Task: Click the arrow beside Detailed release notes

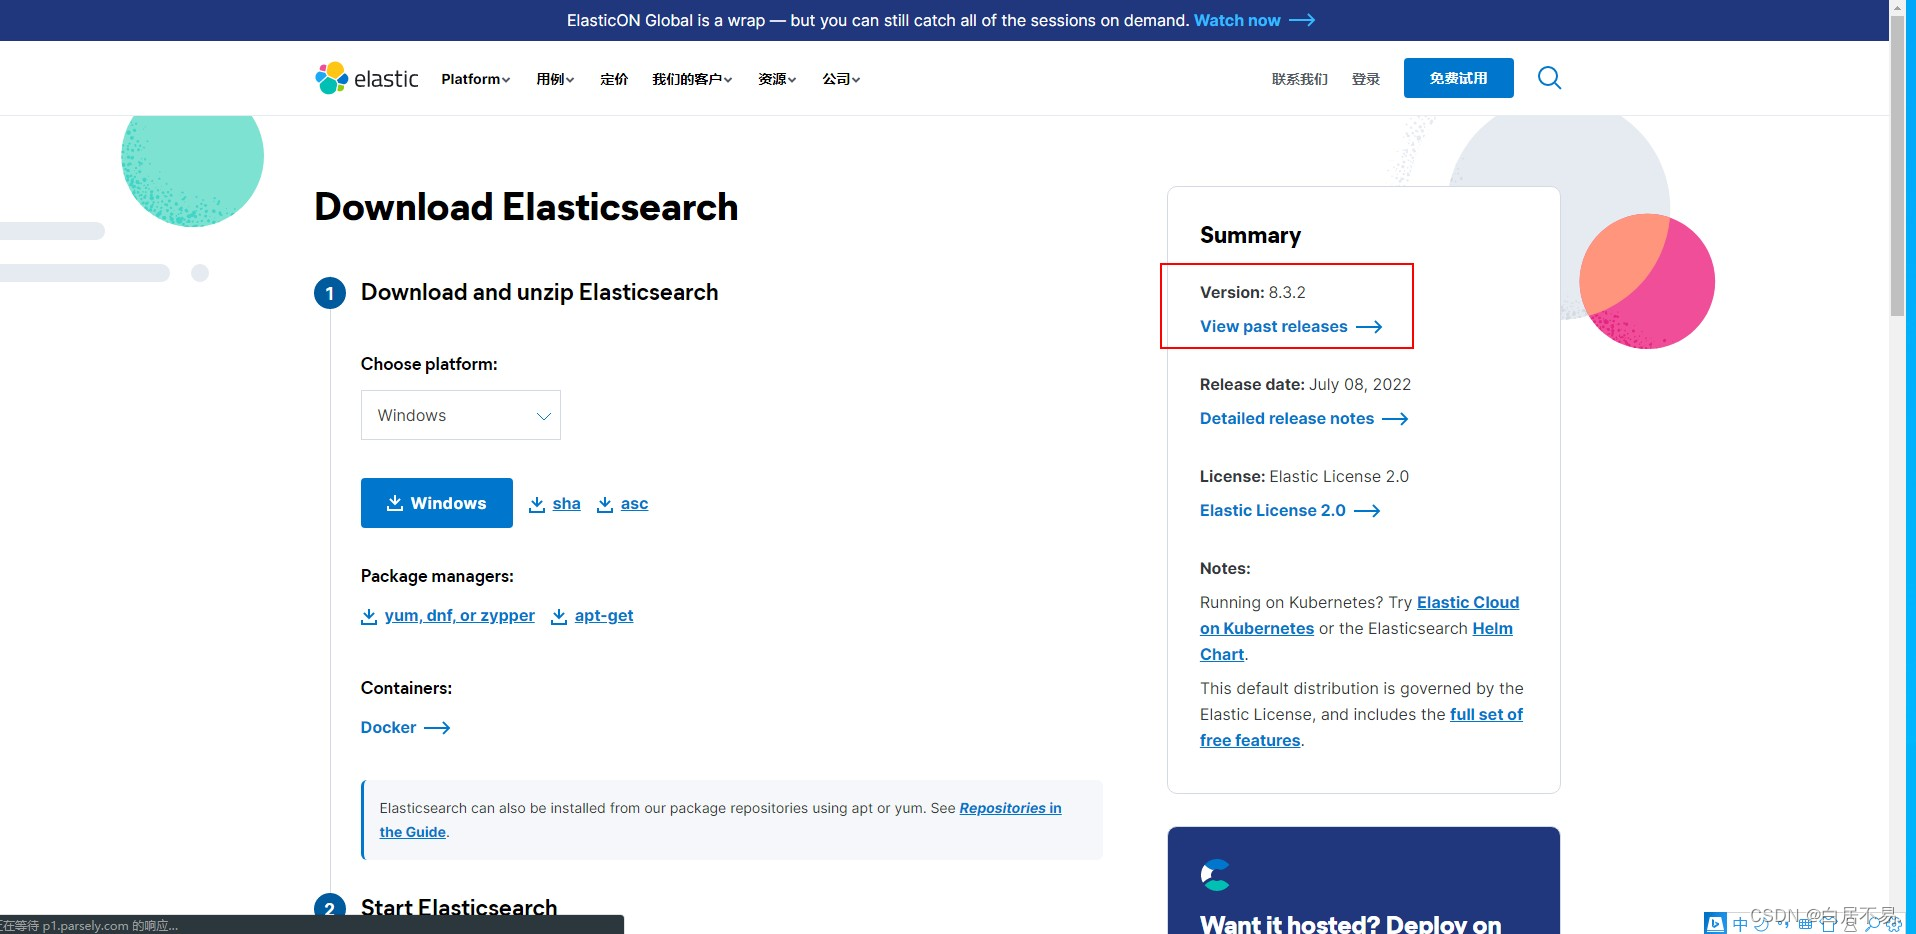Action: 1395,419
